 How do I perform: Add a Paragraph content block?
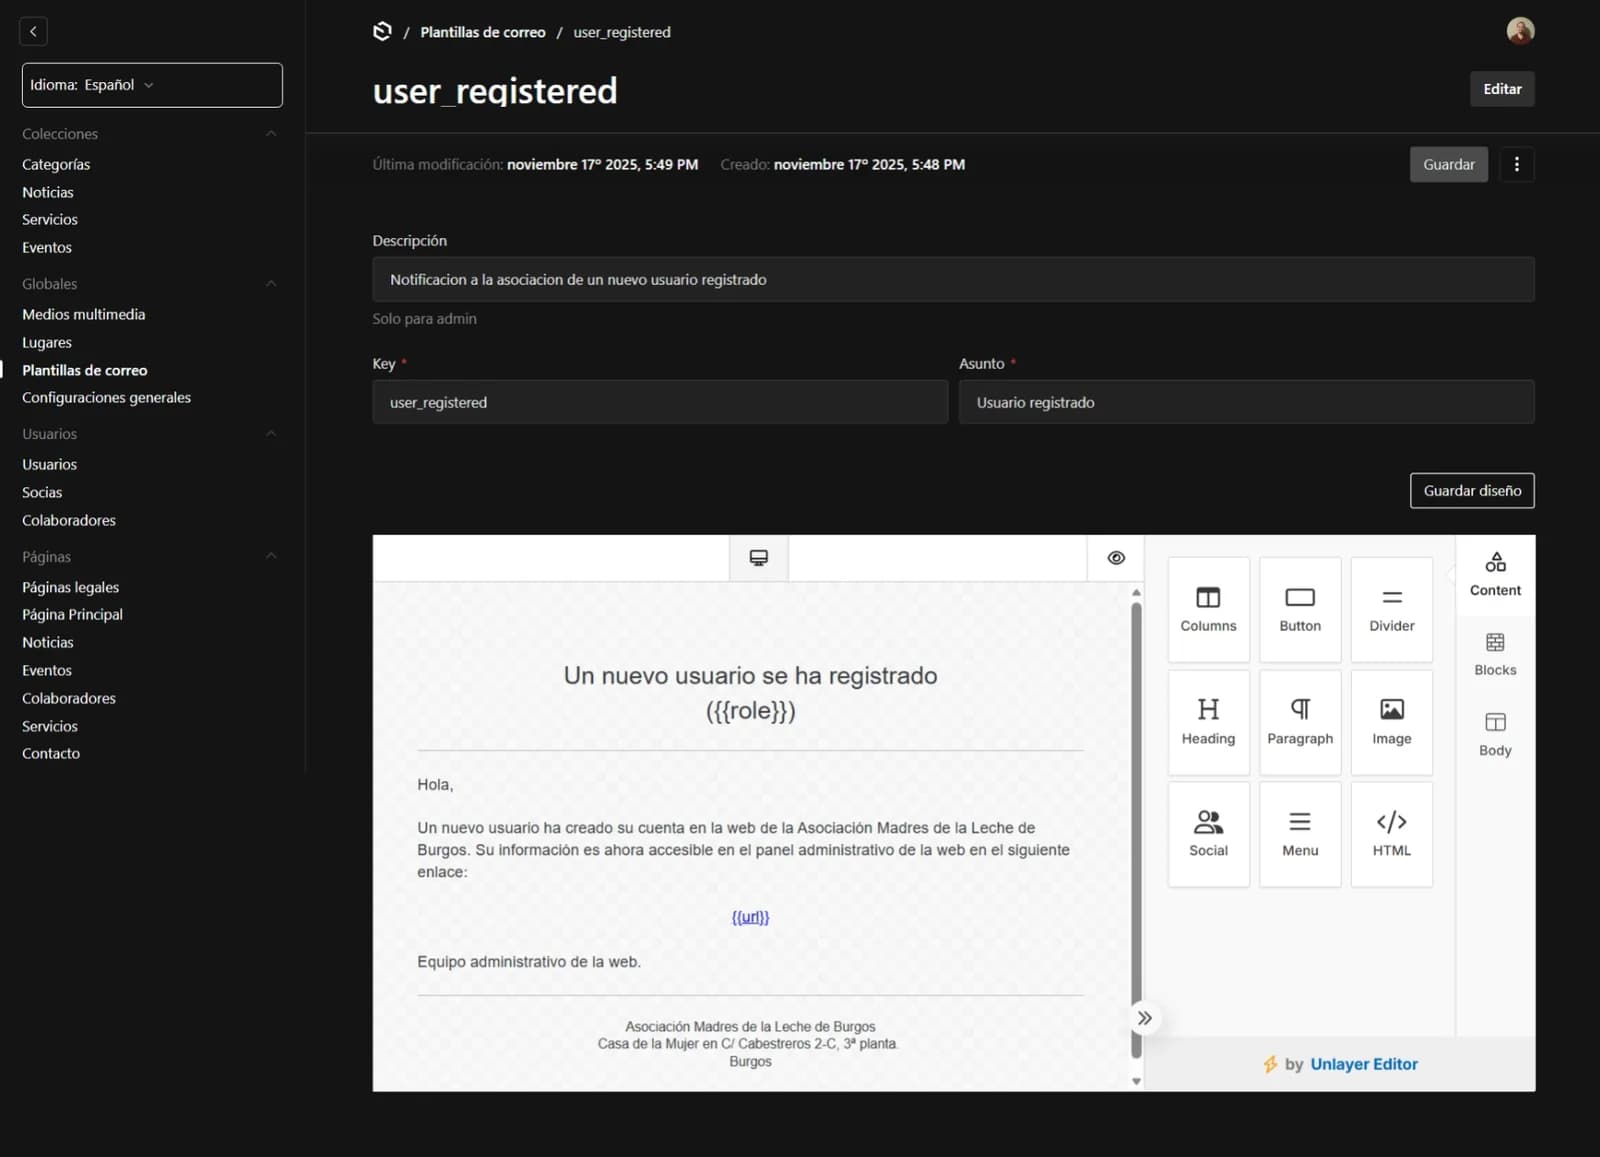[x=1300, y=722]
